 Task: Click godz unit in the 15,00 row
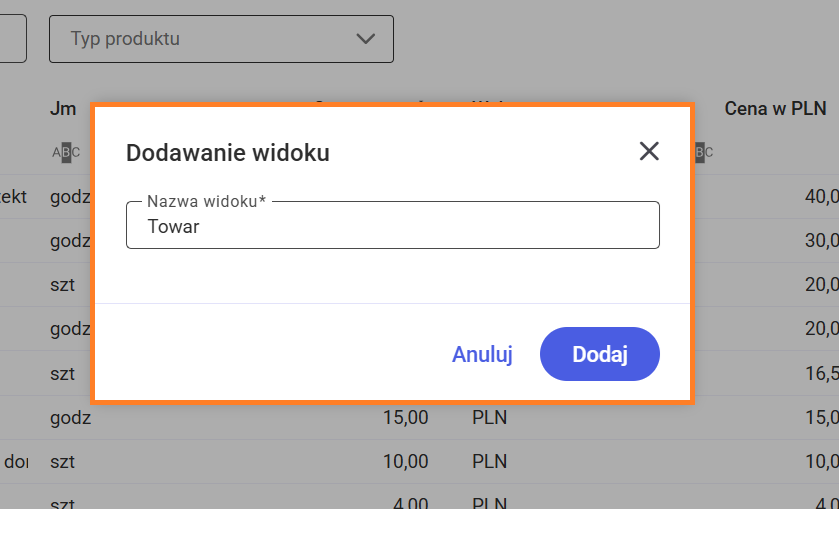point(70,418)
